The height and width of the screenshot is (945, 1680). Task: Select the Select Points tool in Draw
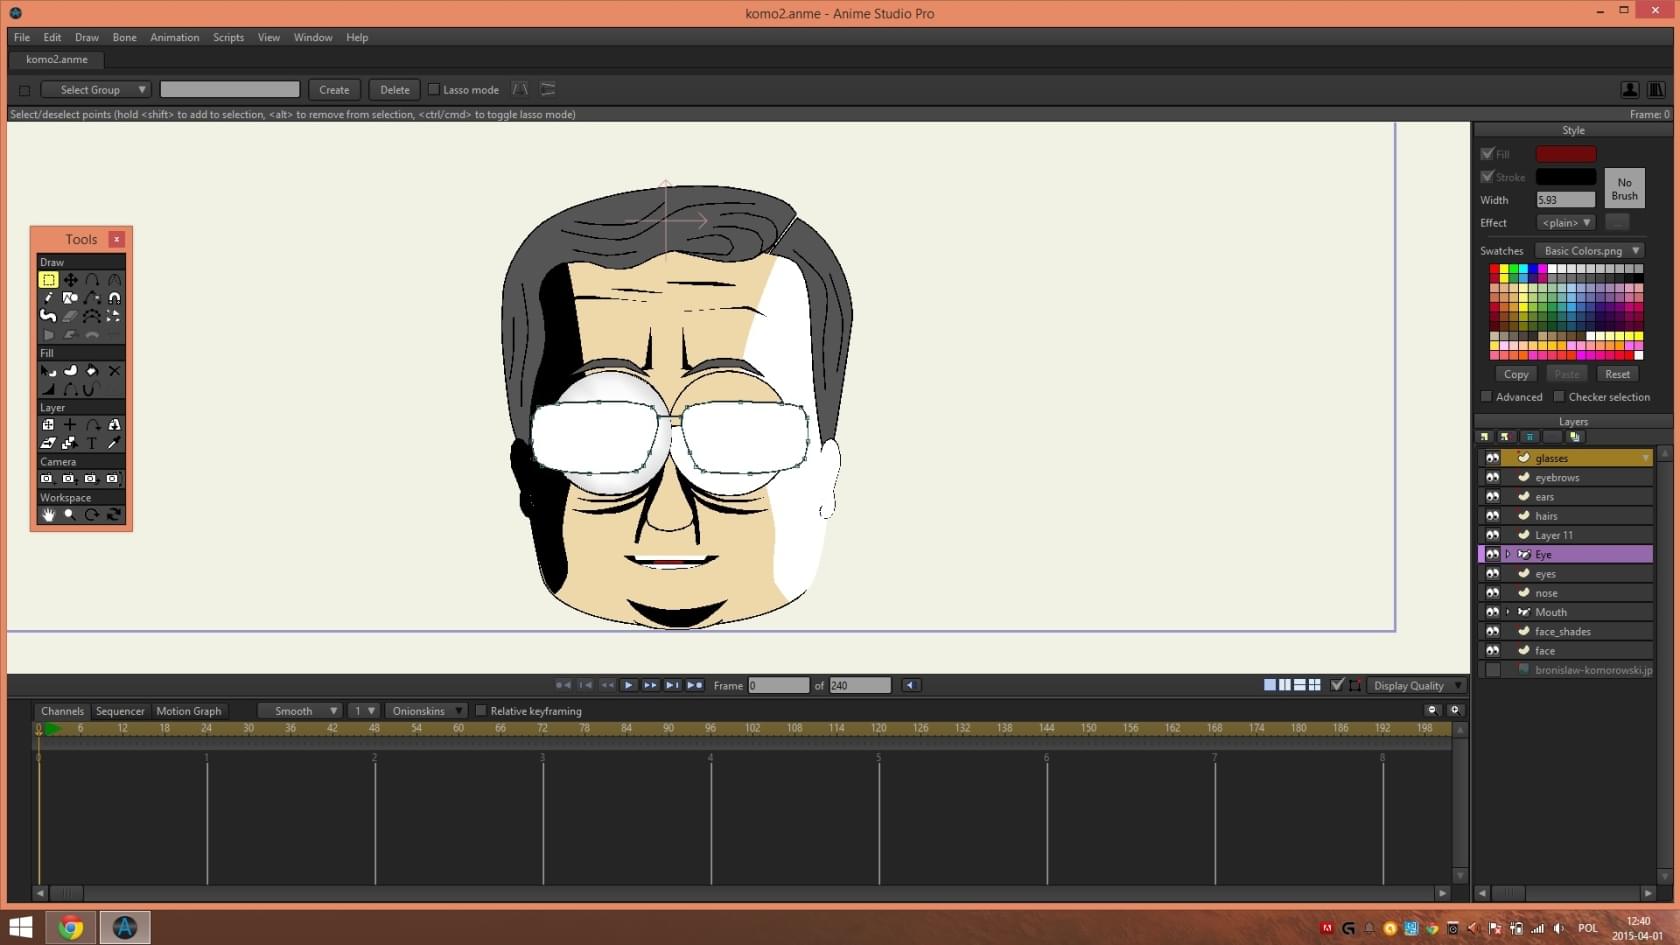click(x=48, y=280)
